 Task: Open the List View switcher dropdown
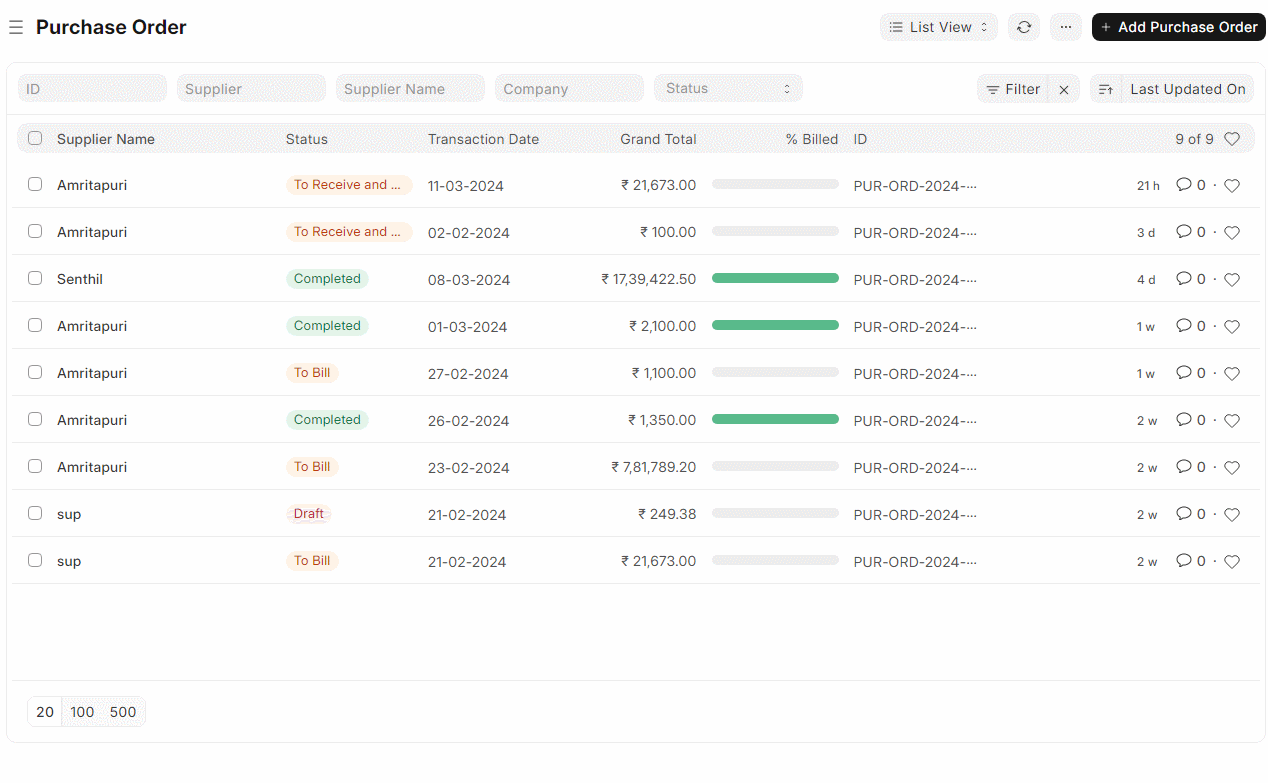[938, 27]
